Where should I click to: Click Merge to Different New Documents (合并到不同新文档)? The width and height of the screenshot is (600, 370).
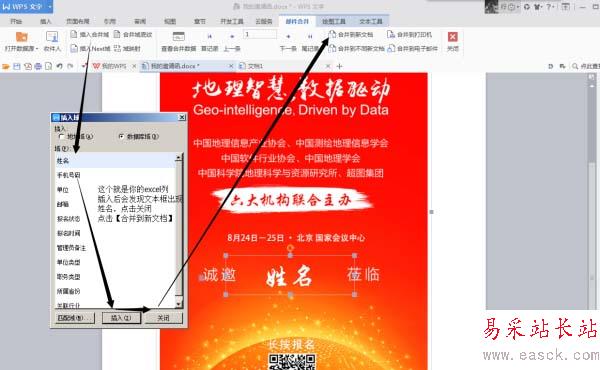click(356, 49)
